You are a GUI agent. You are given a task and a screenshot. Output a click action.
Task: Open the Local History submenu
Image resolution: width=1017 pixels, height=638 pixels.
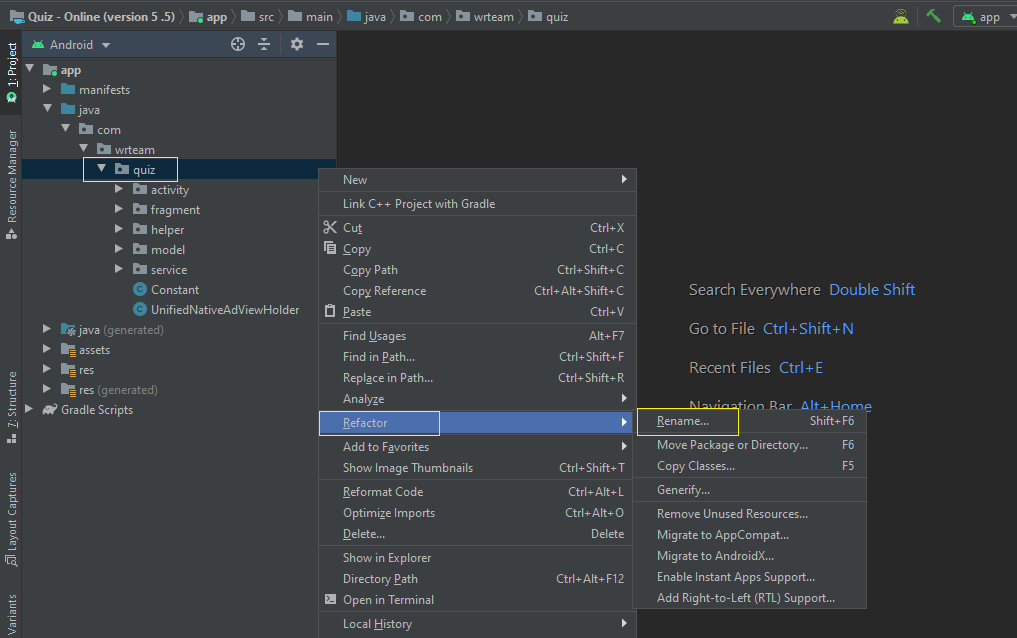[x=477, y=624]
